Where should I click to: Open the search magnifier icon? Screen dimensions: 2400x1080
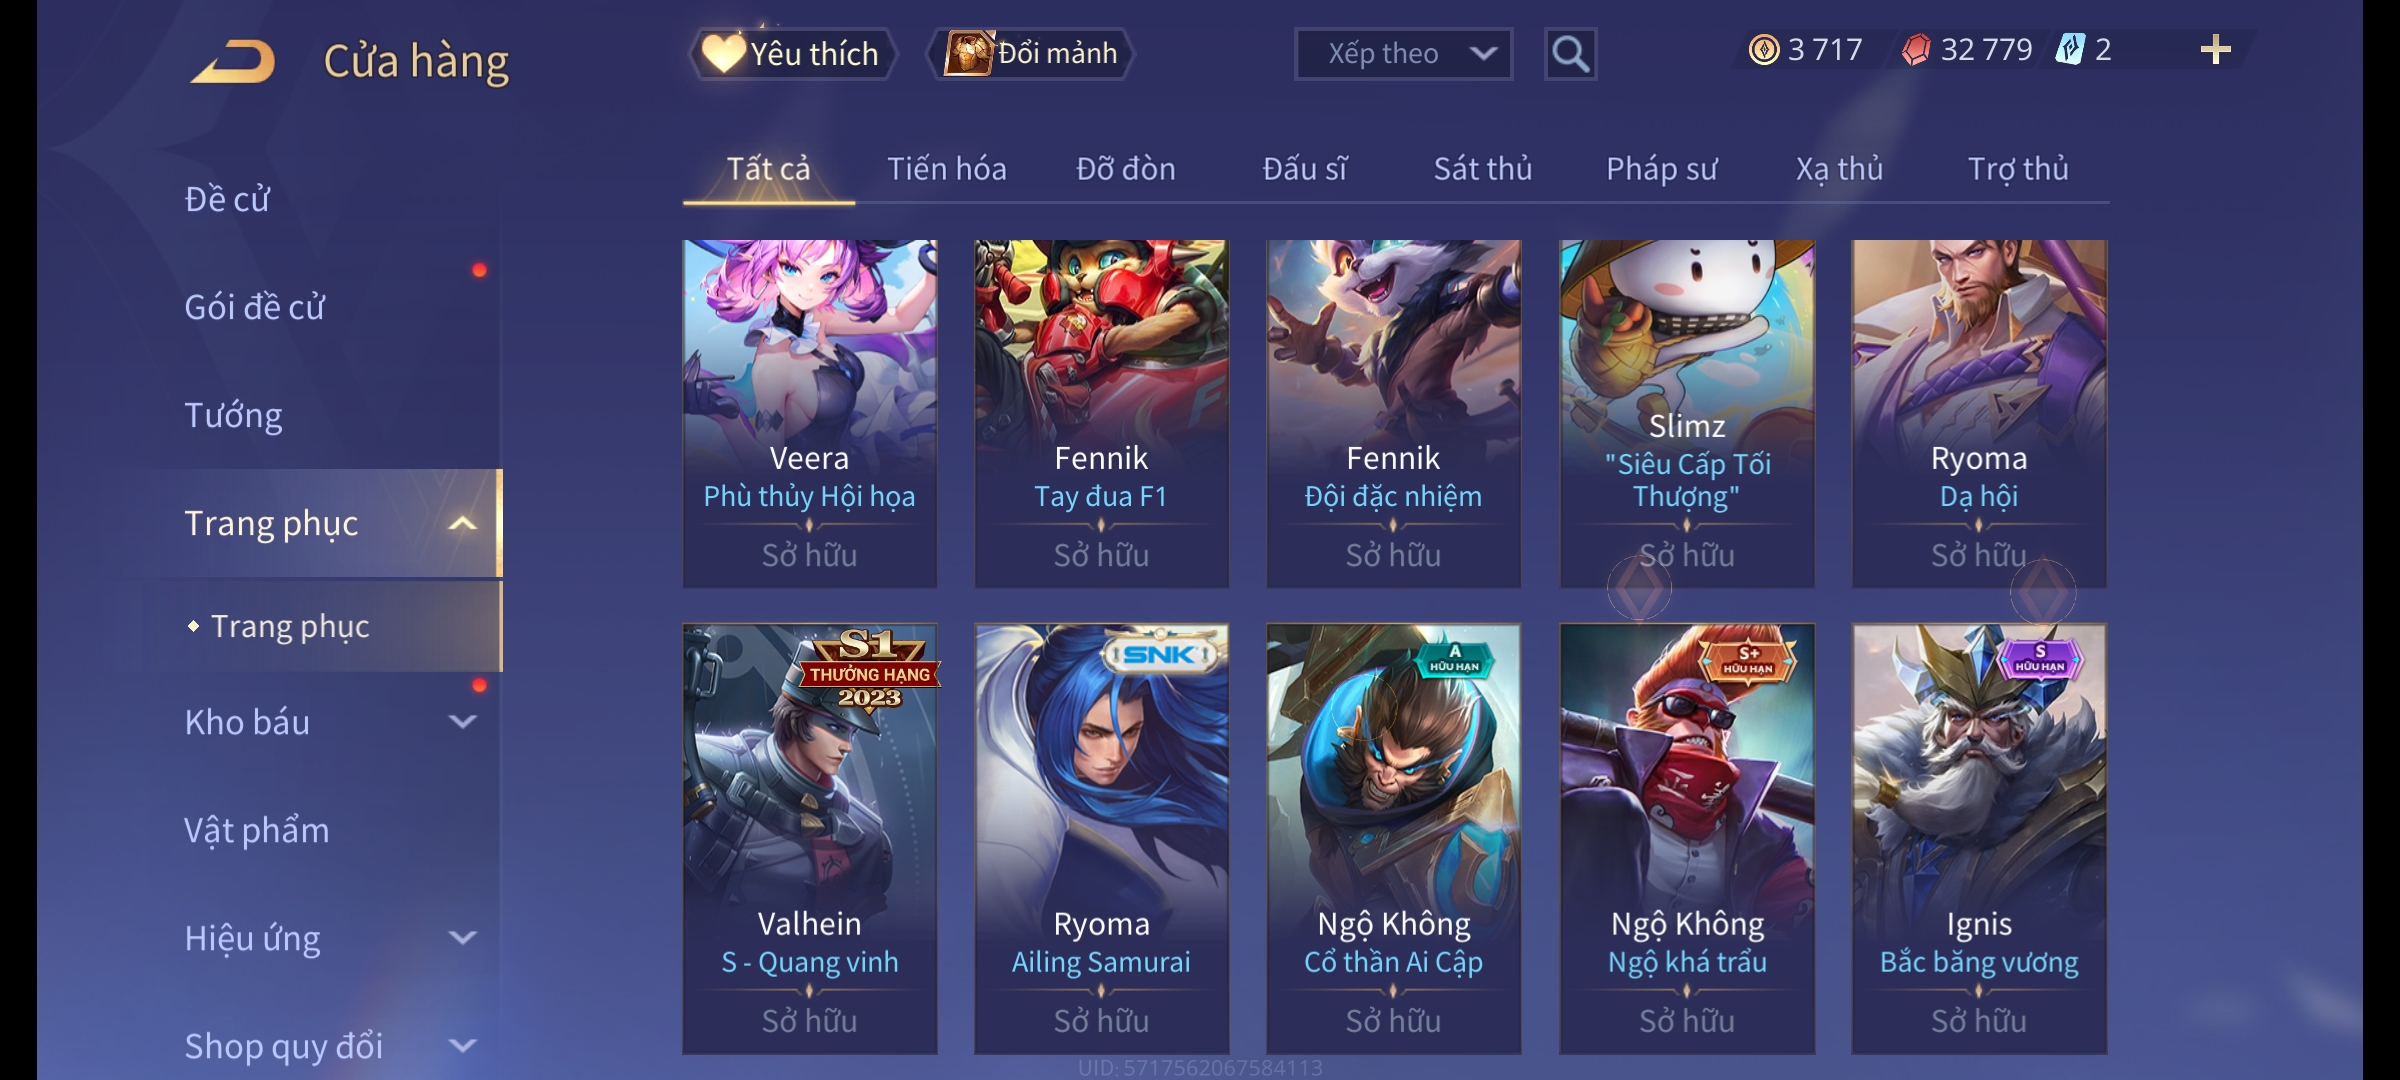1570,54
